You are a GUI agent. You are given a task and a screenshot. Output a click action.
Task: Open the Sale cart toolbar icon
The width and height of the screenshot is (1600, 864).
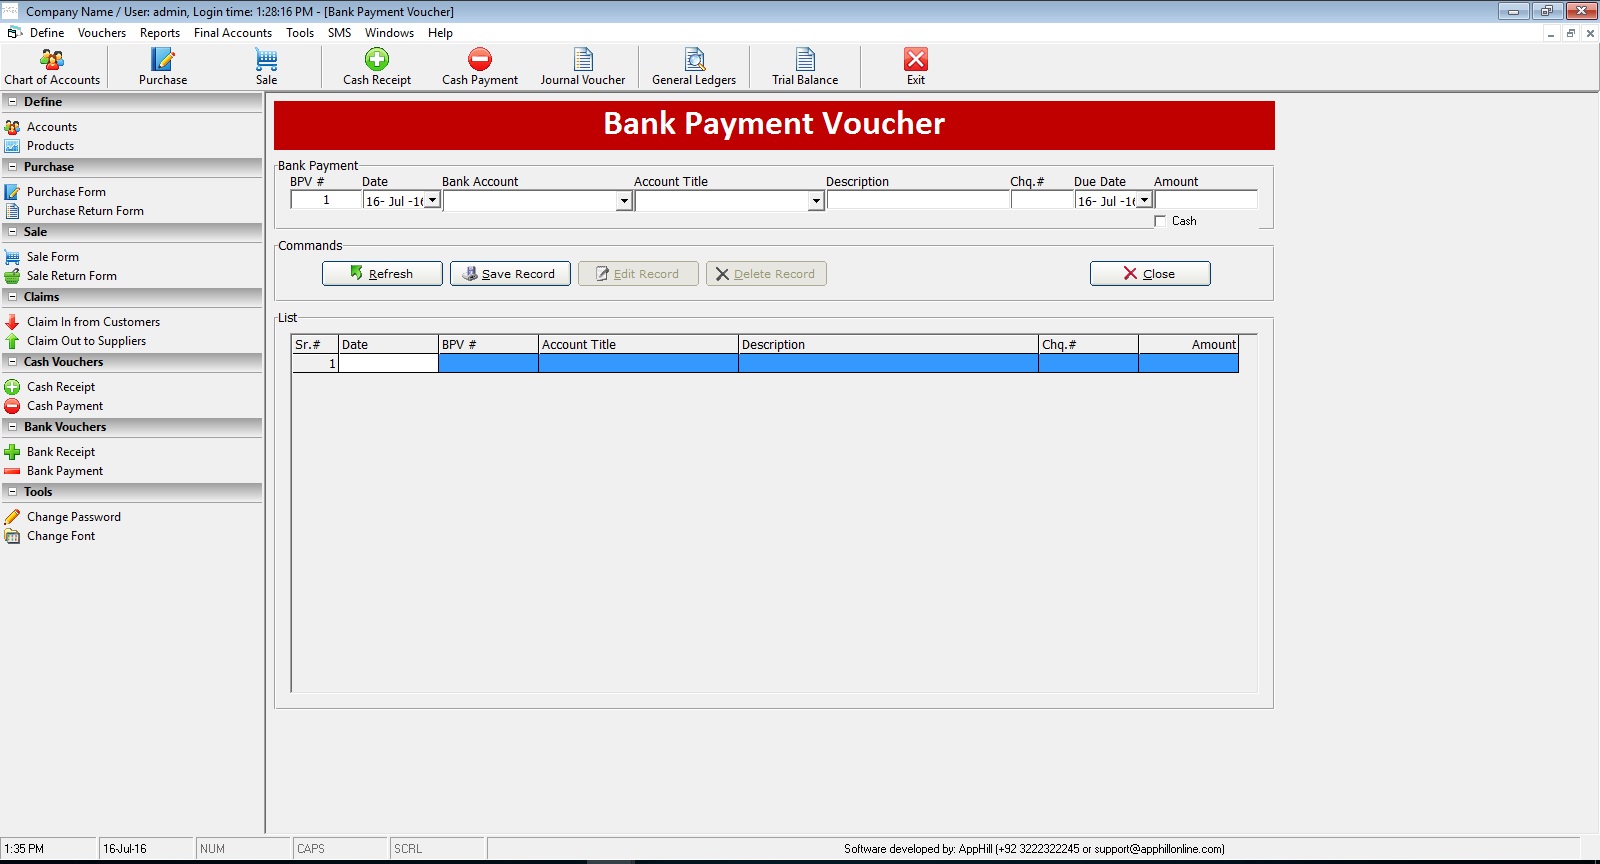tap(266, 67)
